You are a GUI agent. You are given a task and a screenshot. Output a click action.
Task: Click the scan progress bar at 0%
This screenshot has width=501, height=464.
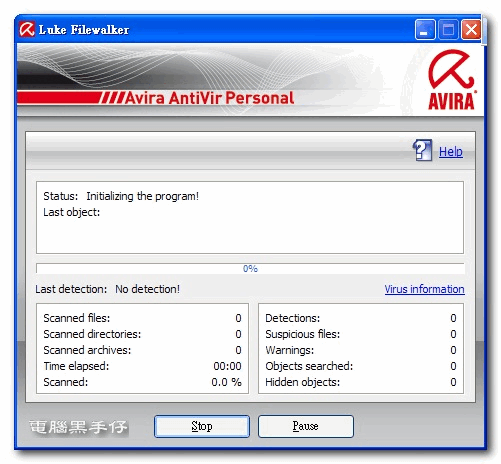click(x=250, y=268)
